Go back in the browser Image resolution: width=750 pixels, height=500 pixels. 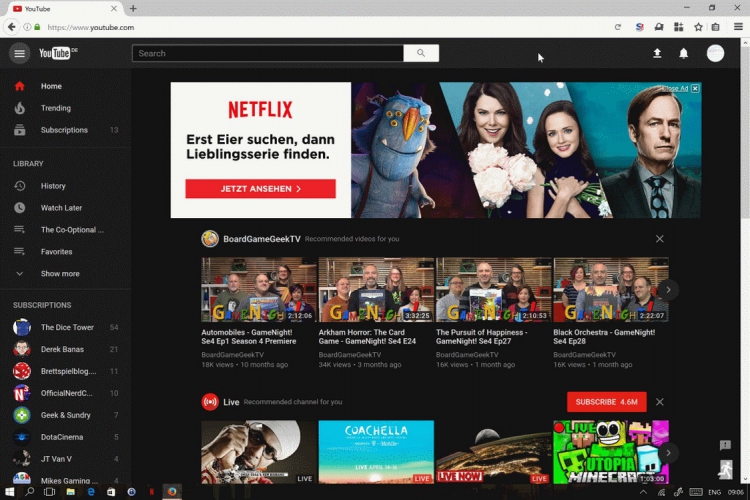click(11, 27)
